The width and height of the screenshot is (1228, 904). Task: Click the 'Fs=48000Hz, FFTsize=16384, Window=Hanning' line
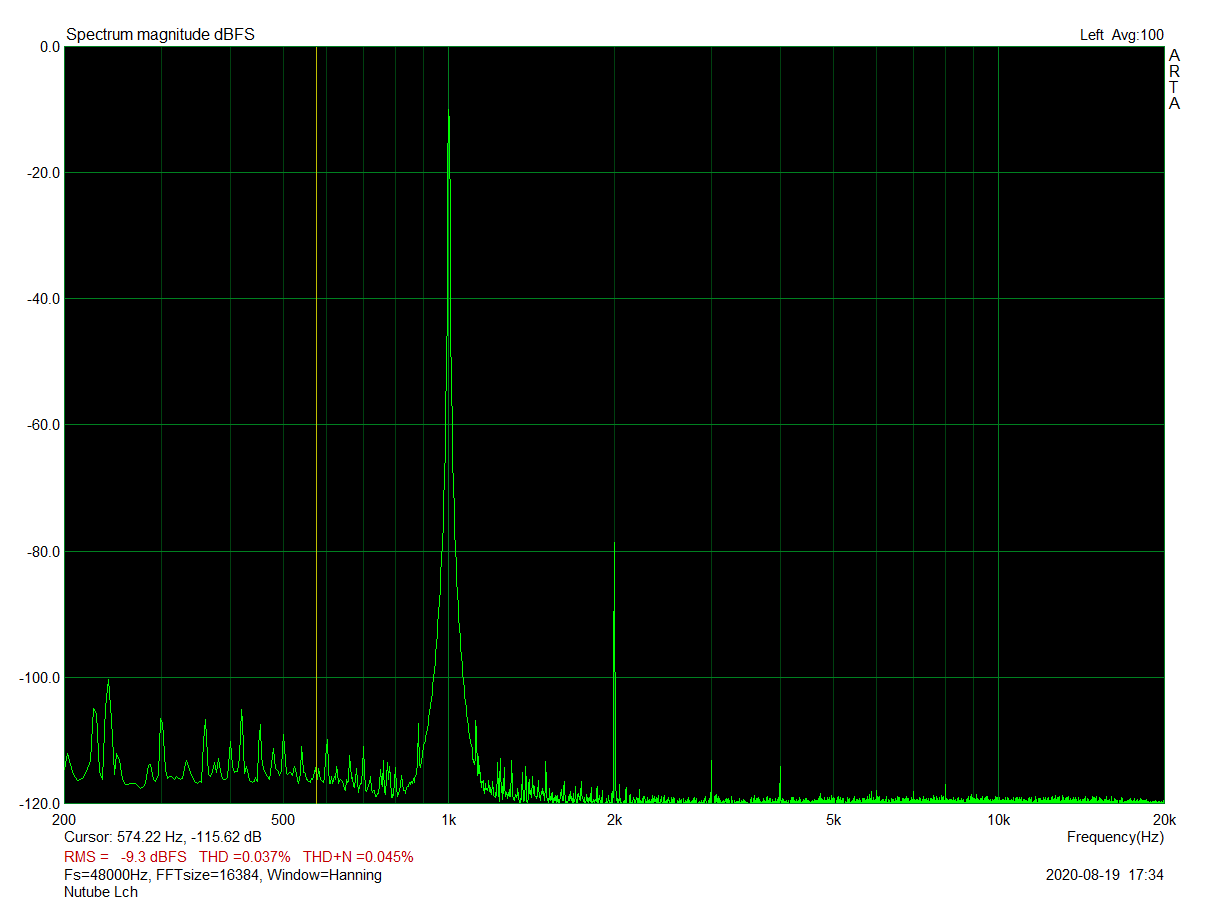tap(223, 875)
